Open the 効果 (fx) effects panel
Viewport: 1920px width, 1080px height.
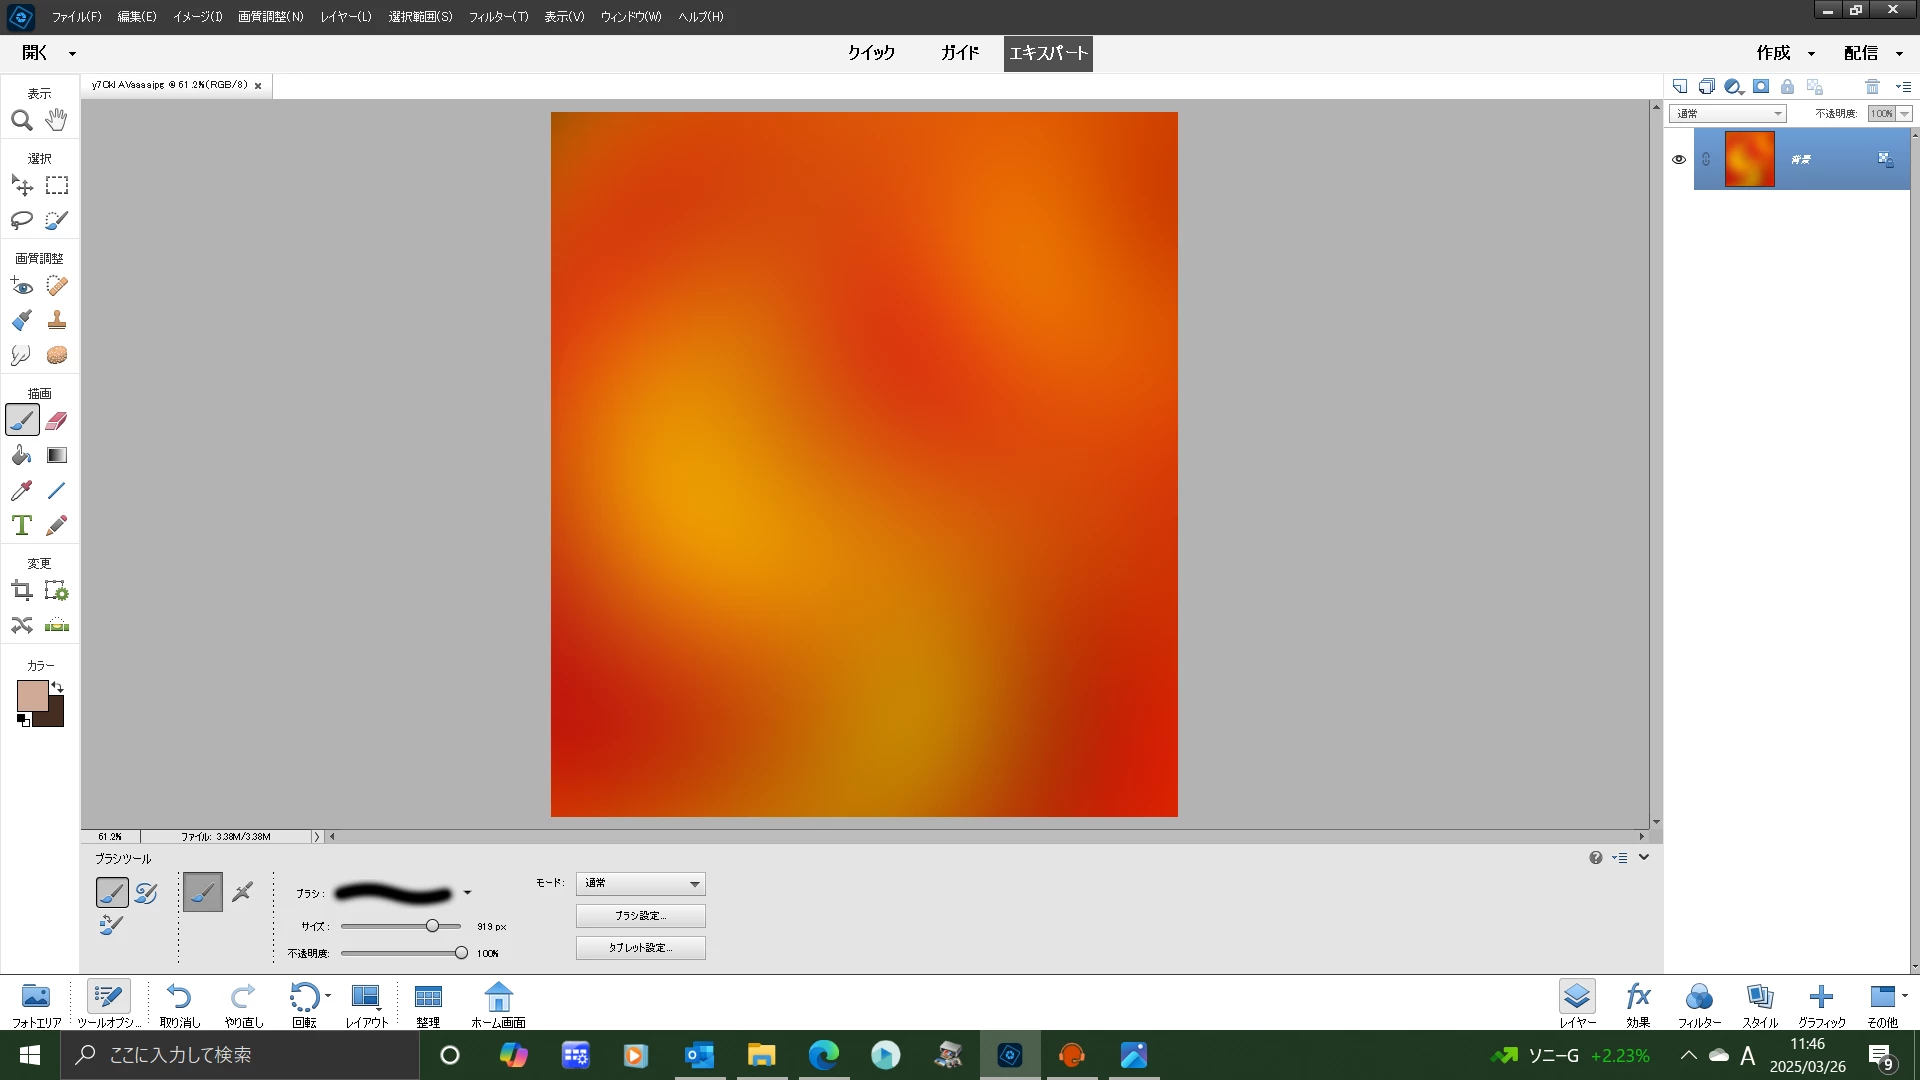tap(1638, 1003)
